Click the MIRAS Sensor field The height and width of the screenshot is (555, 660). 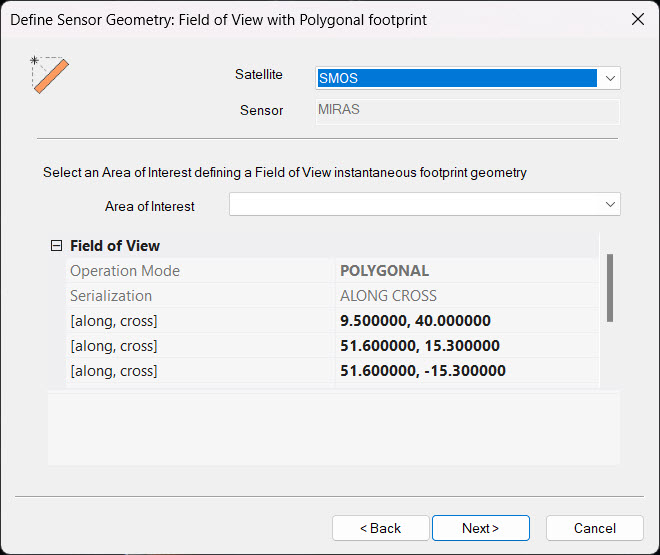pos(467,110)
